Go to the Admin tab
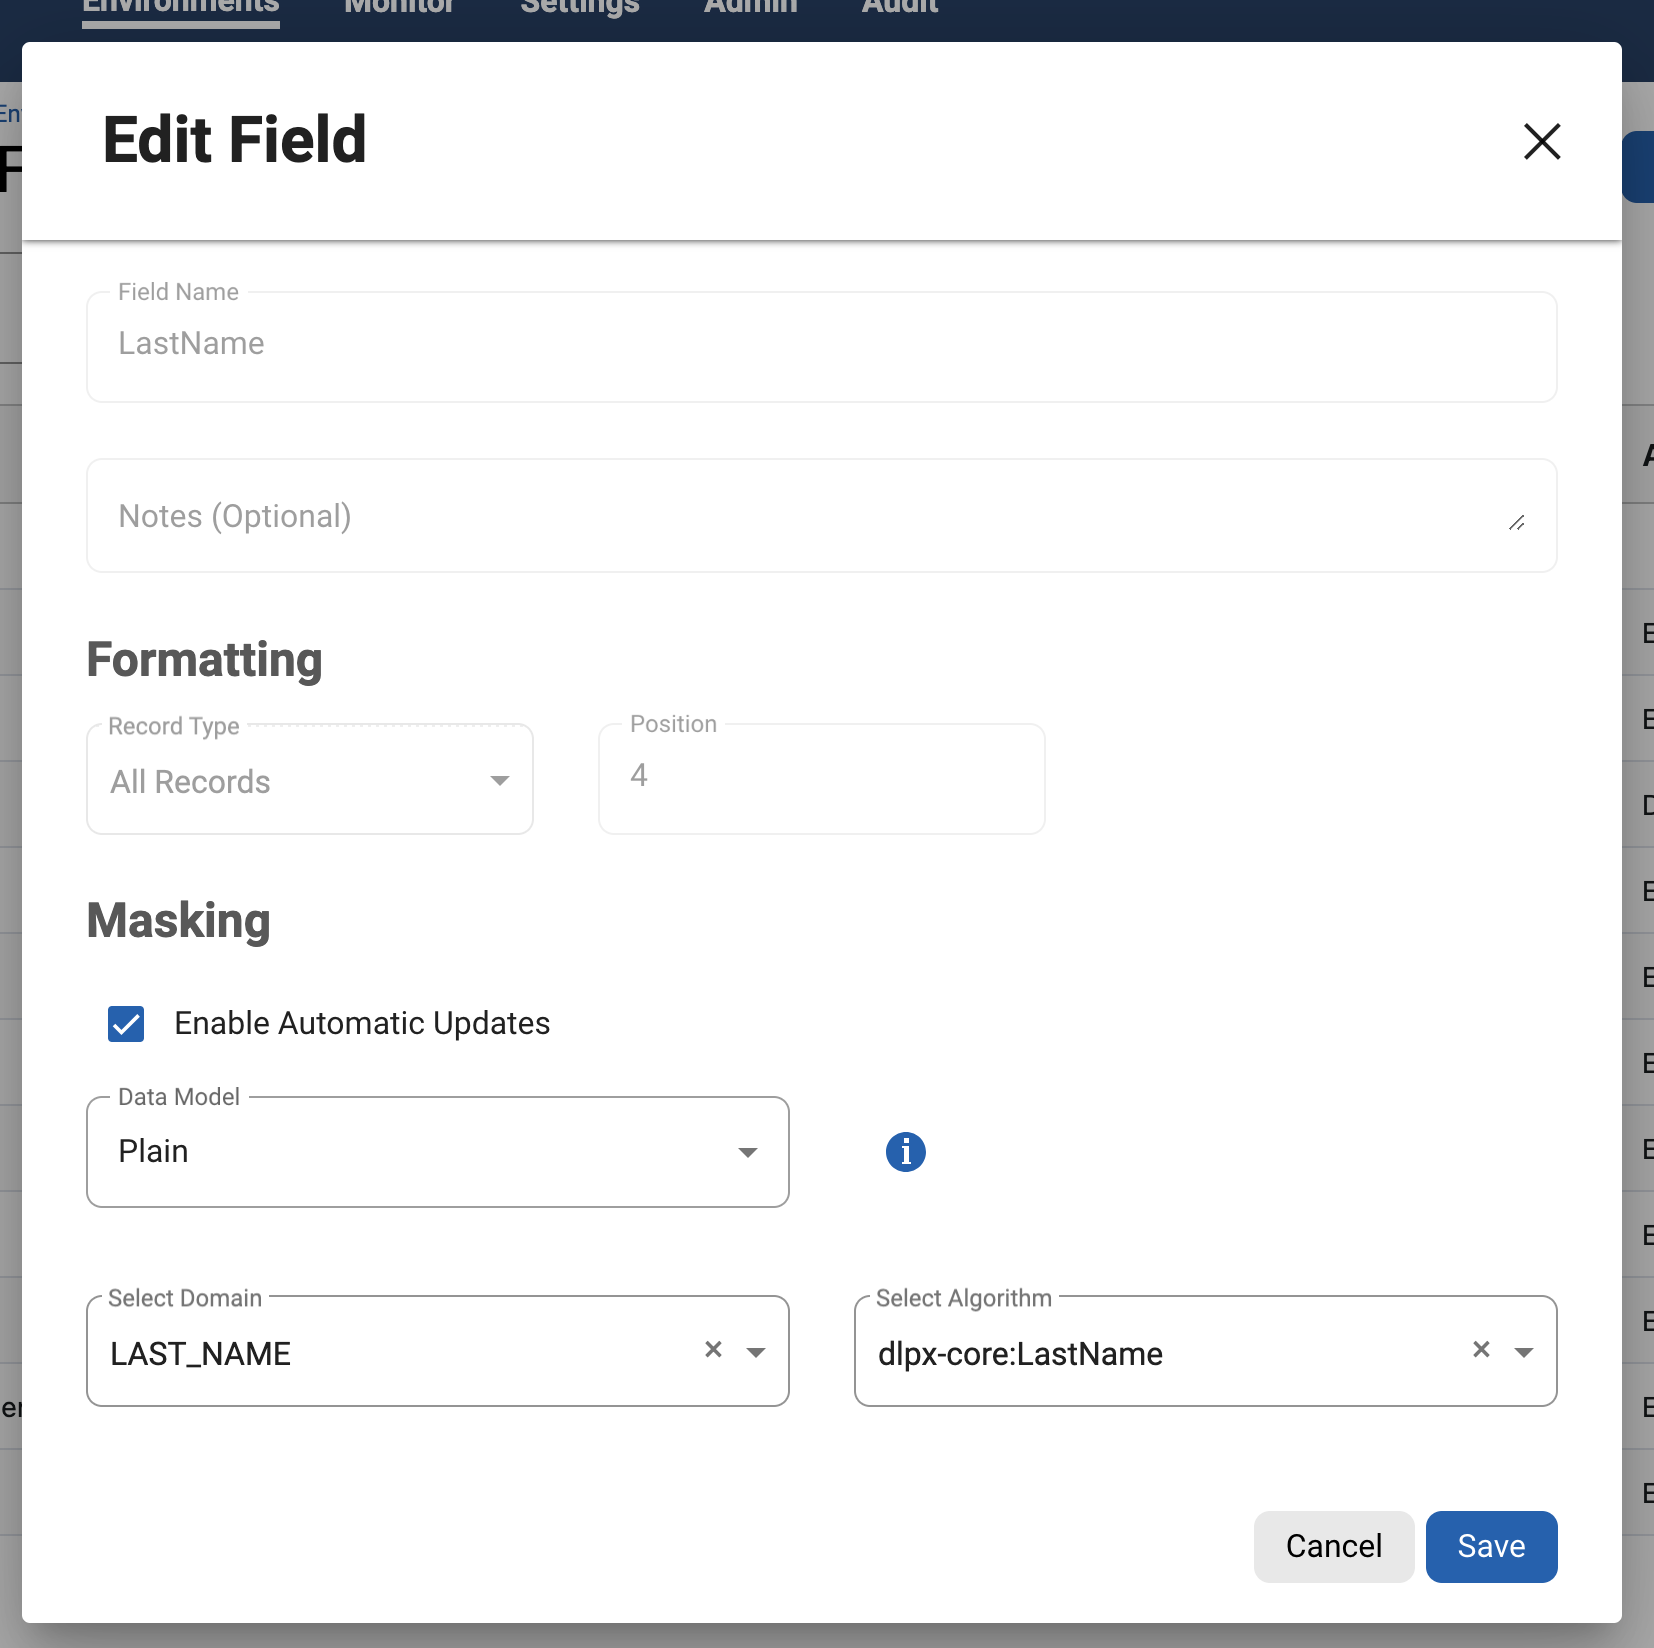 coord(751,8)
